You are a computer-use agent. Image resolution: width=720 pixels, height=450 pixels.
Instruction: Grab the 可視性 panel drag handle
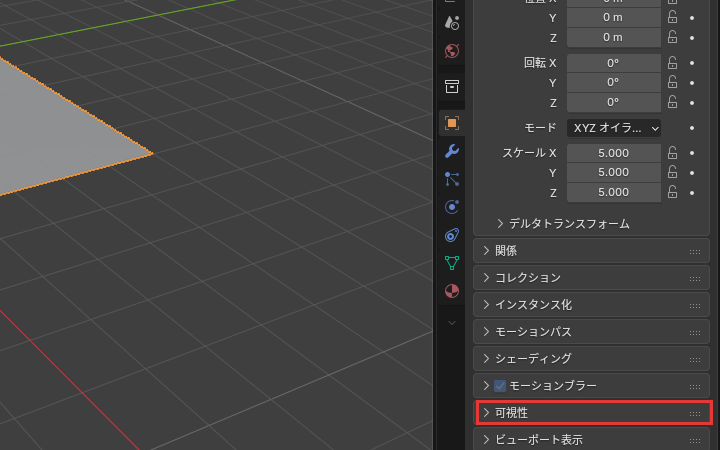[695, 414]
